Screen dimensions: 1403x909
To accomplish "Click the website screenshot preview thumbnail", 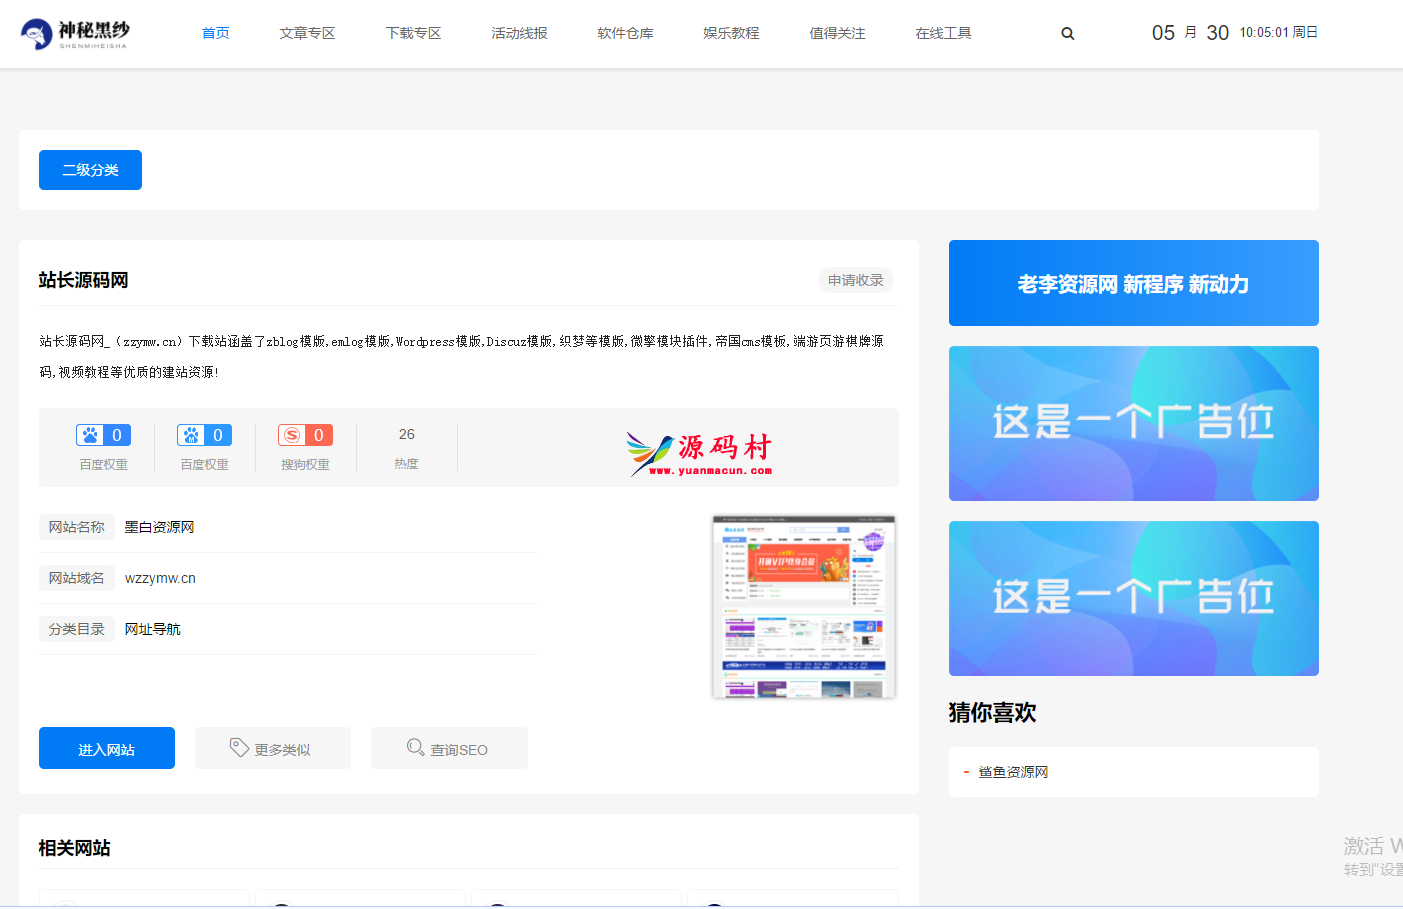I will click(803, 606).
